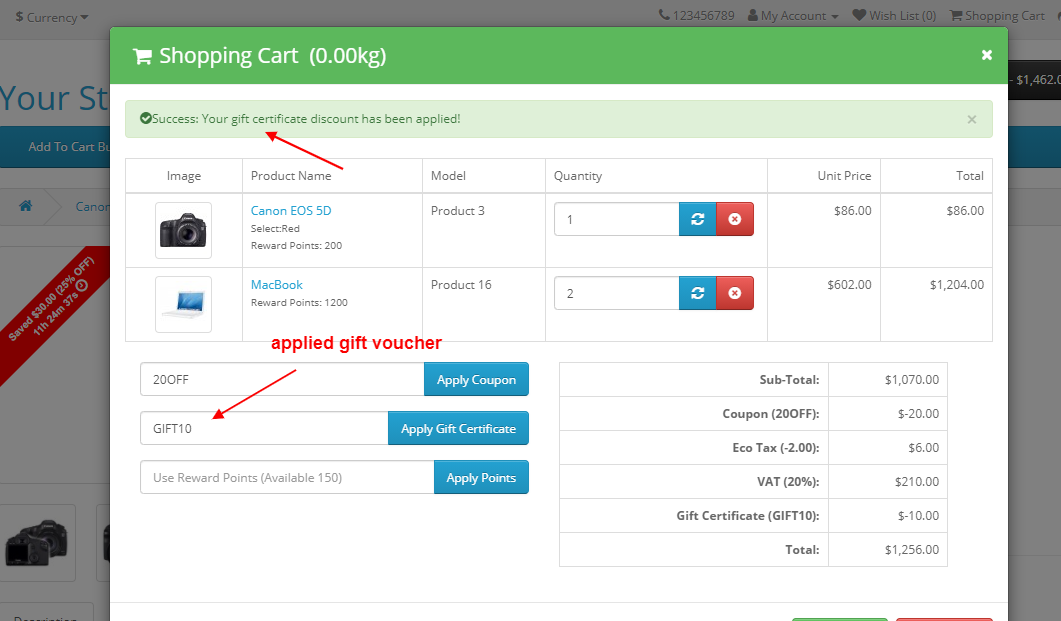Viewport: 1061px width, 621px height.
Task: Click the reward points input field
Action: [285, 477]
